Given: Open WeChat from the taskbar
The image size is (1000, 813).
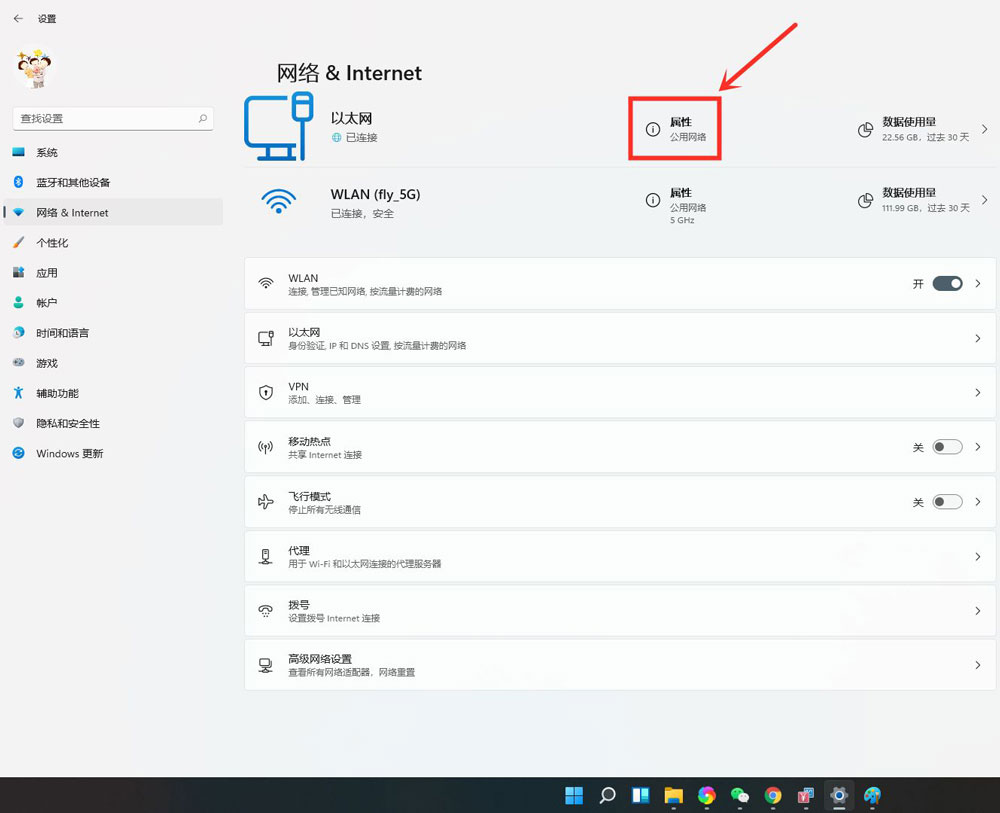Looking at the screenshot, I should (x=740, y=795).
